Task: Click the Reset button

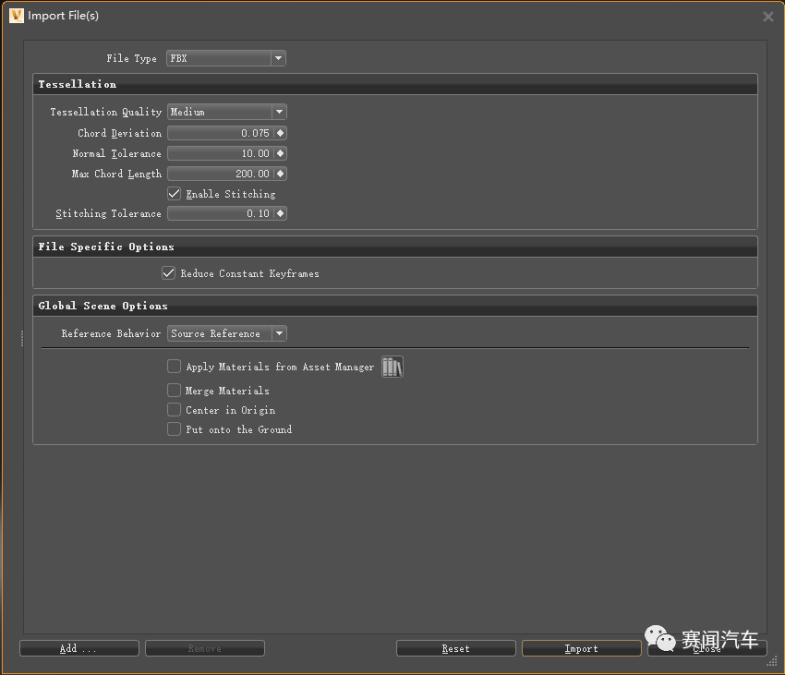Action: coord(455,649)
